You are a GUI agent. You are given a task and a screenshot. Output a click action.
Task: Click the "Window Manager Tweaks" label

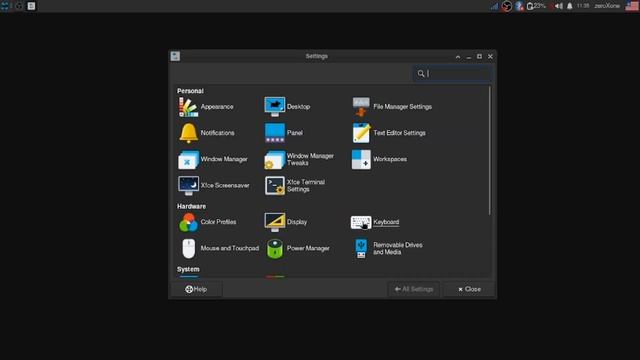click(x=310, y=160)
